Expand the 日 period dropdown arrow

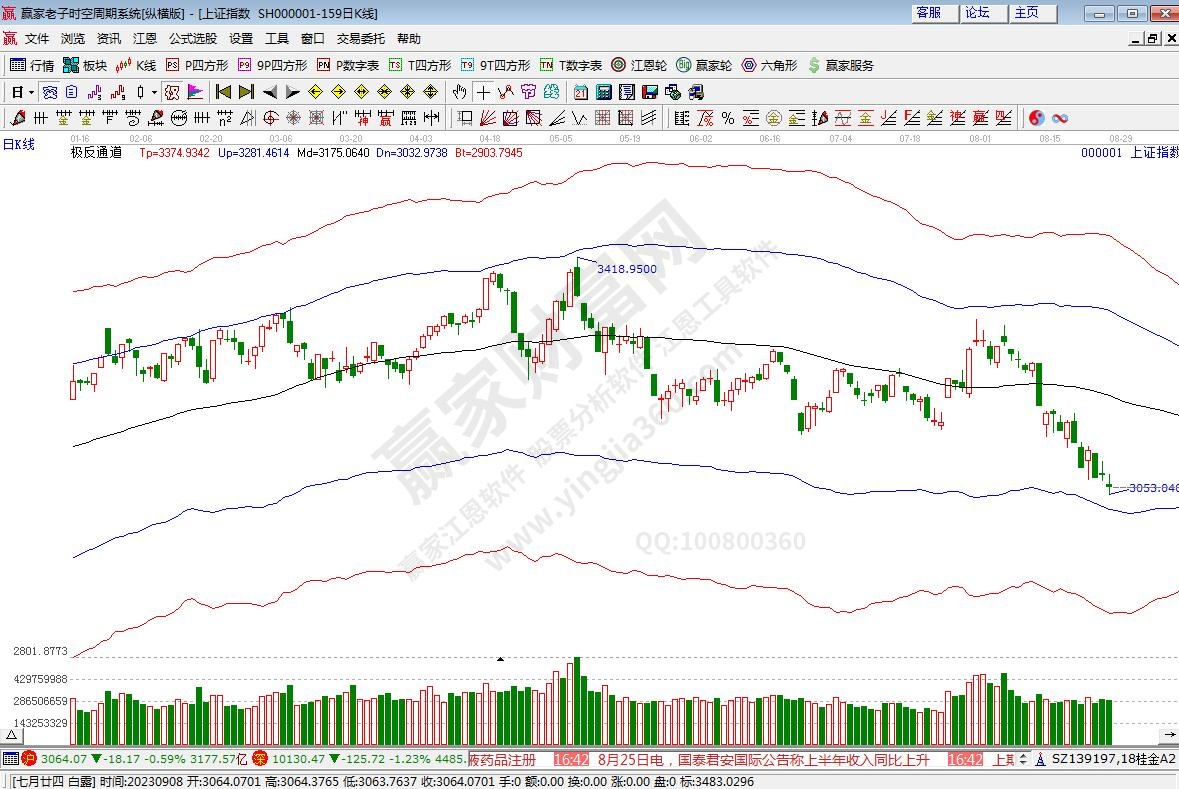[x=31, y=92]
